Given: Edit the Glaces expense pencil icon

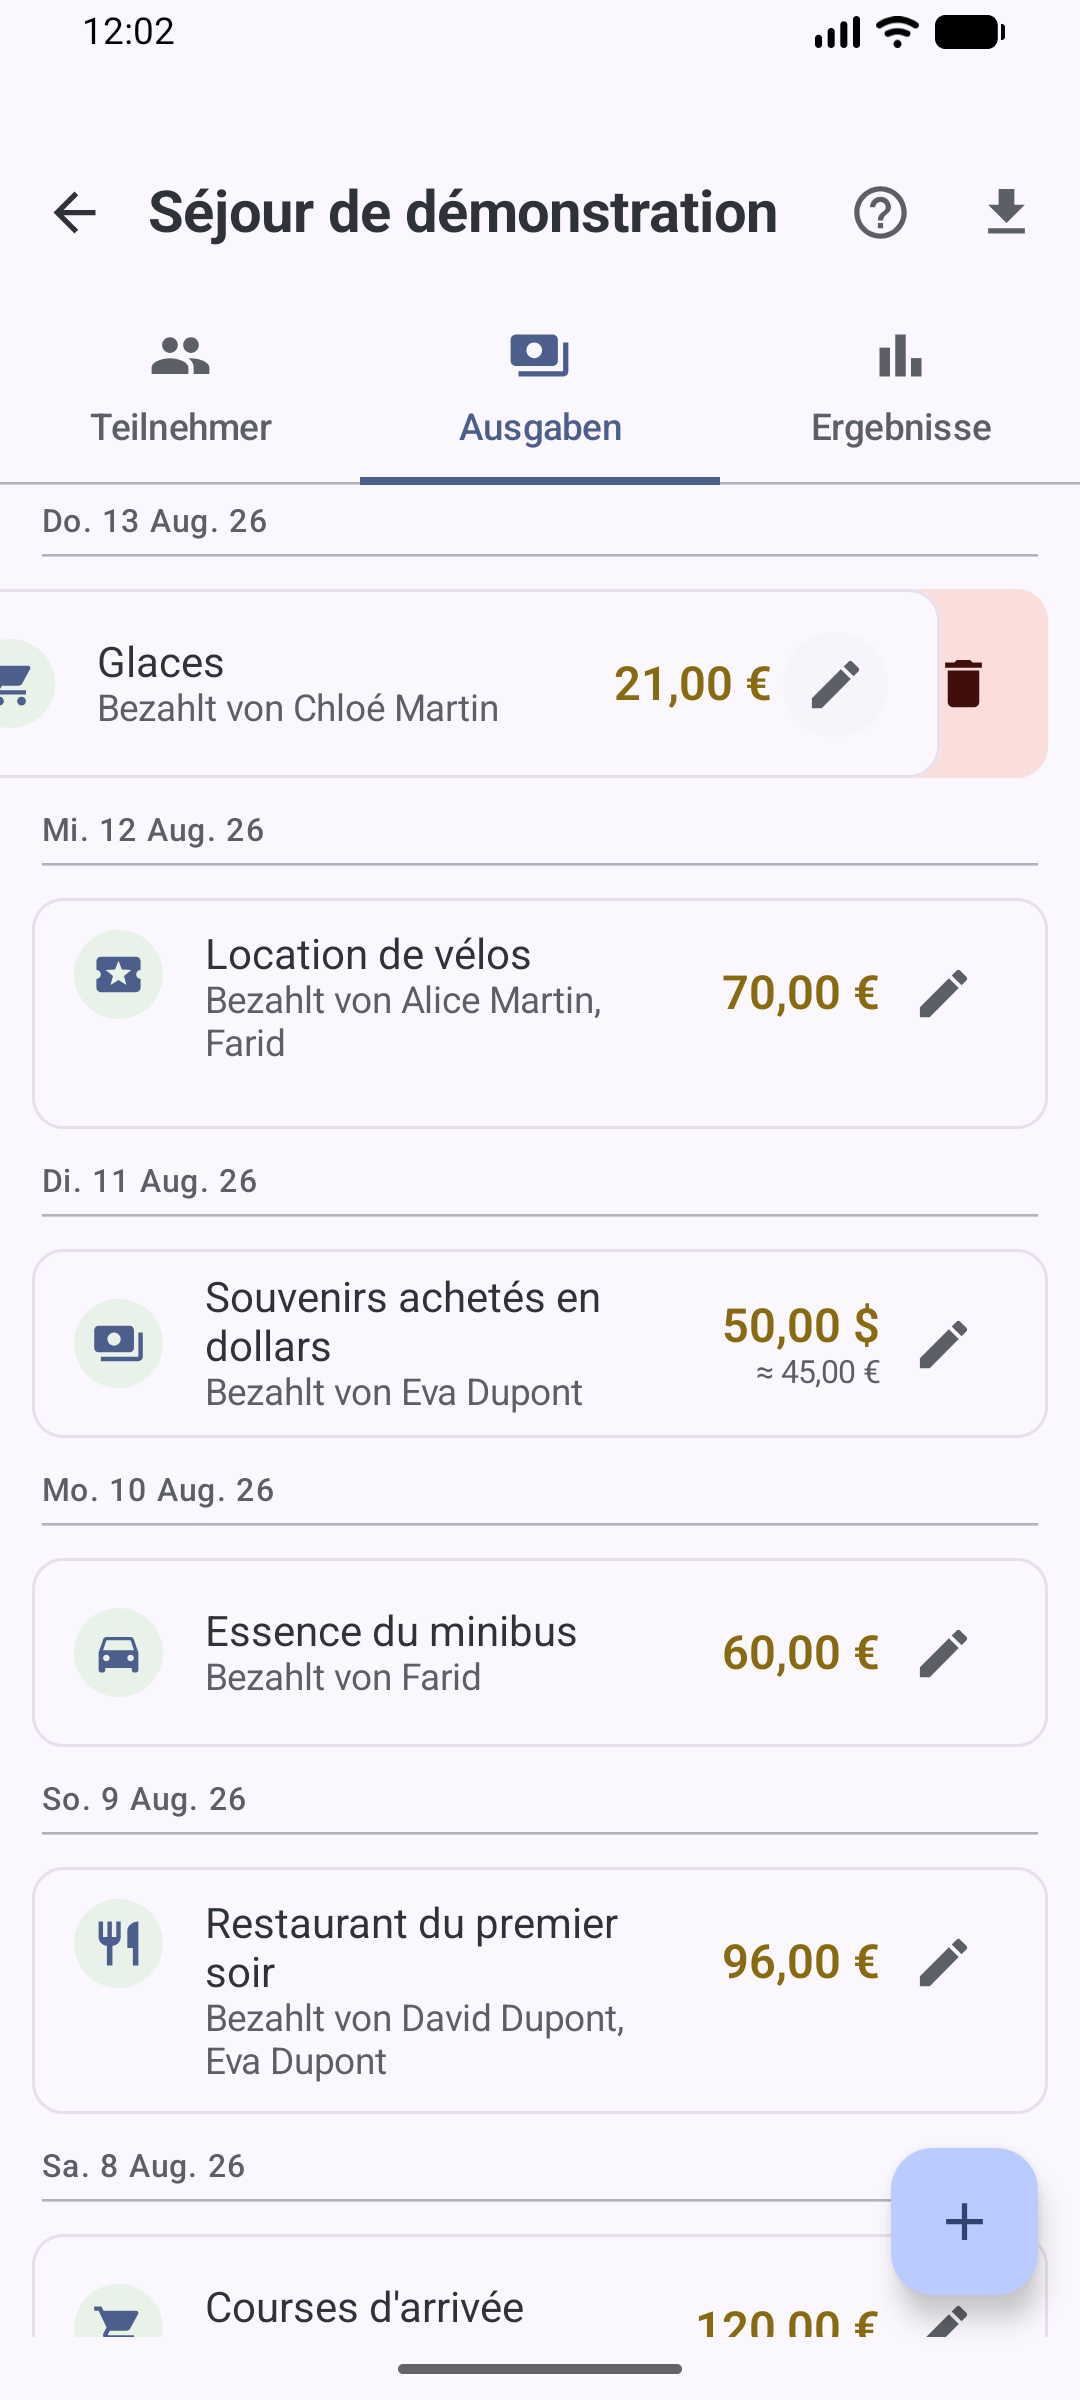Looking at the screenshot, I should coord(835,684).
